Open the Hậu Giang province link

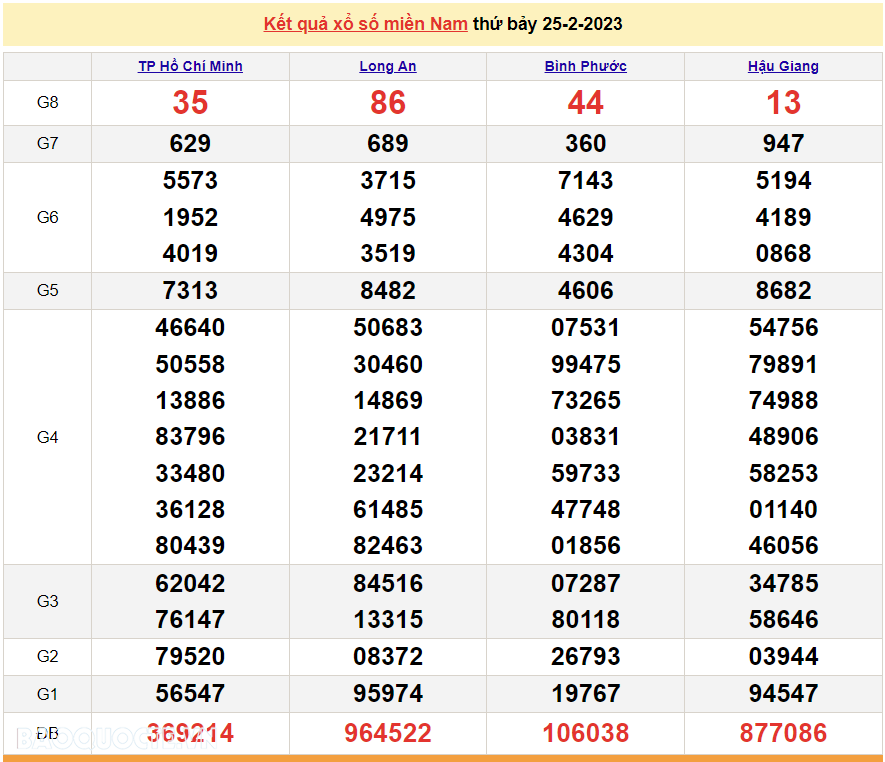[x=783, y=66]
